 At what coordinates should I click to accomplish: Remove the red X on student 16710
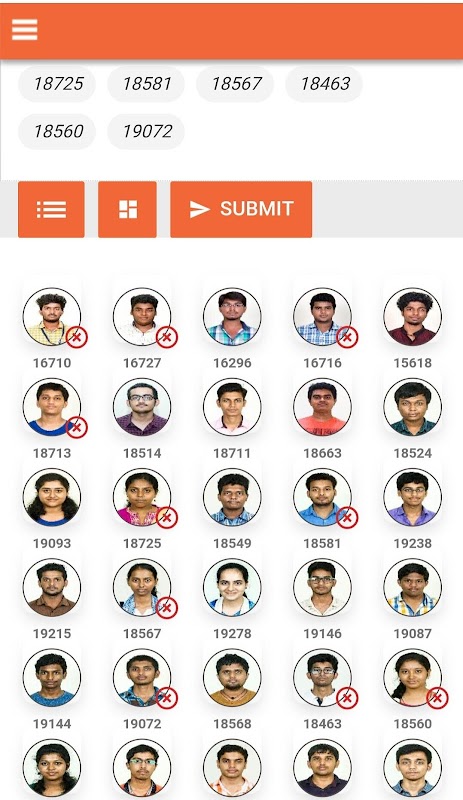coord(77,337)
